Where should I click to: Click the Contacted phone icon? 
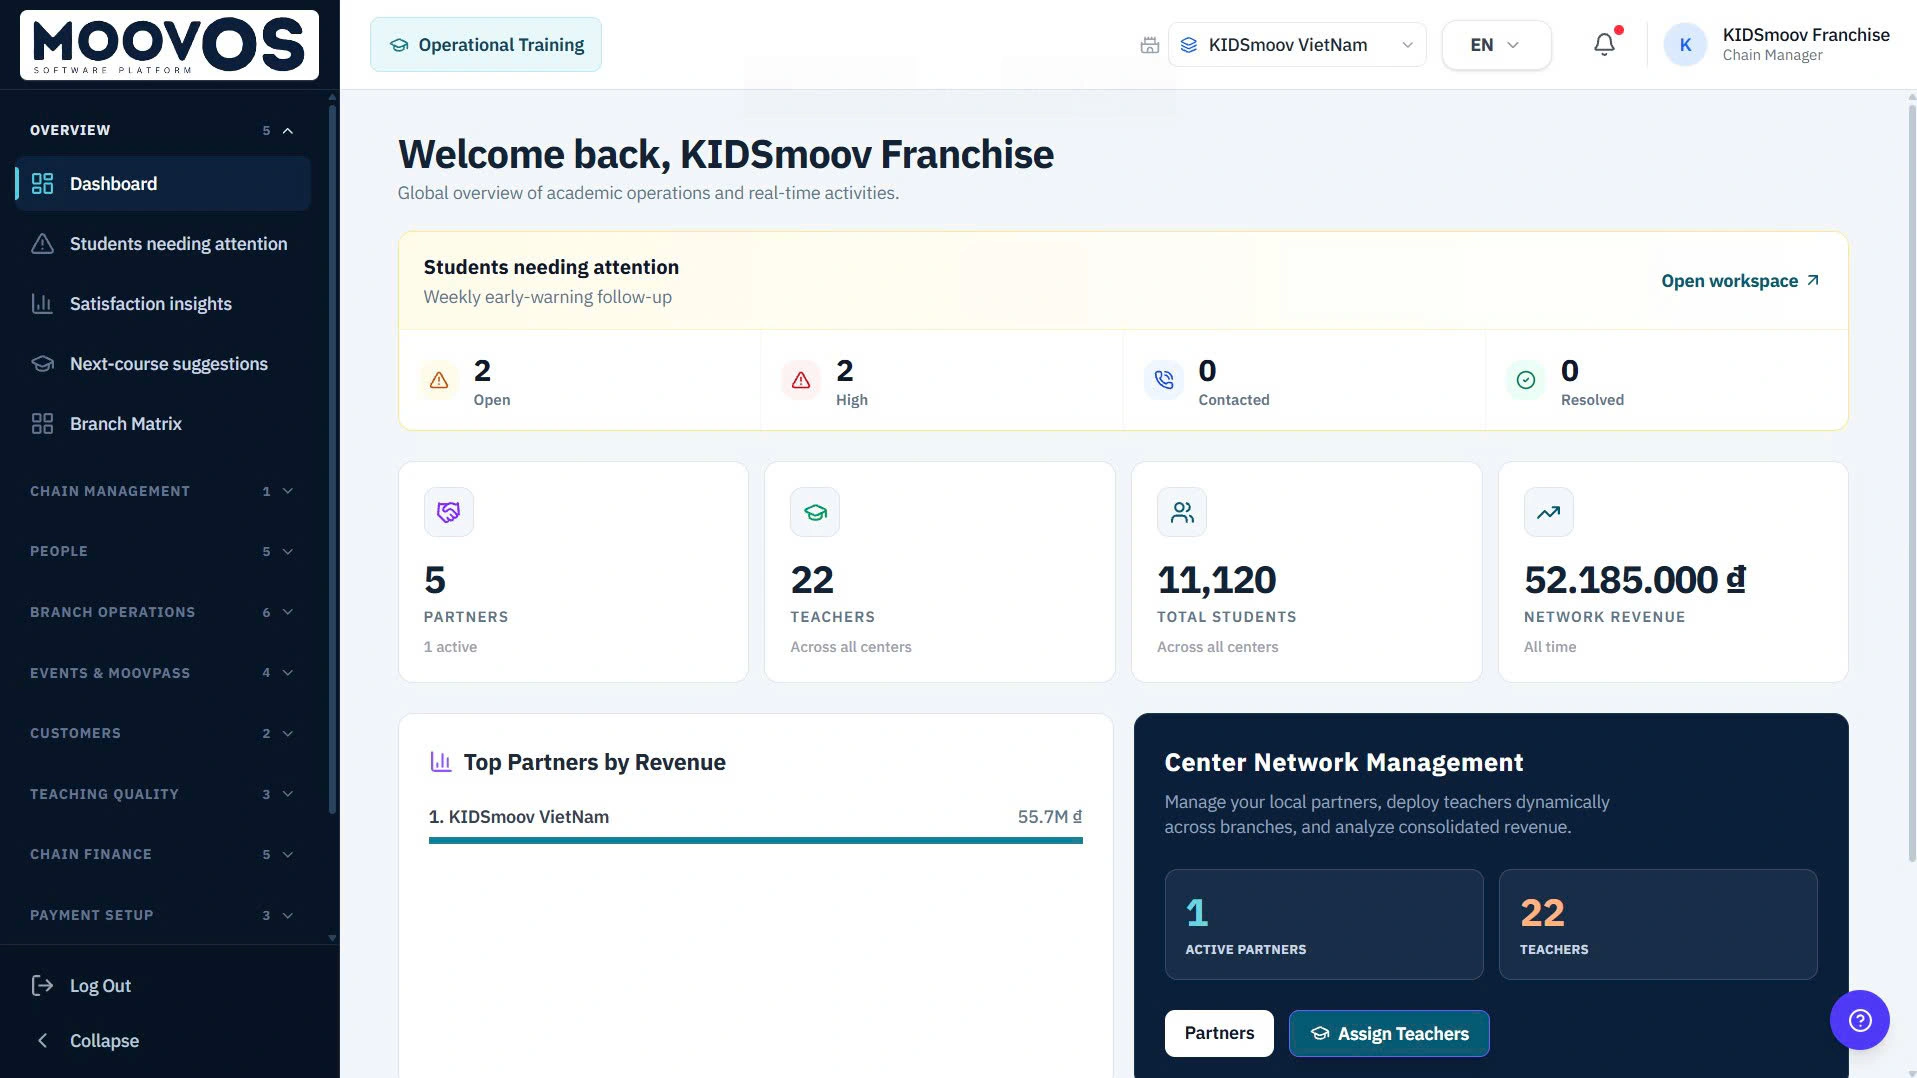pos(1163,380)
